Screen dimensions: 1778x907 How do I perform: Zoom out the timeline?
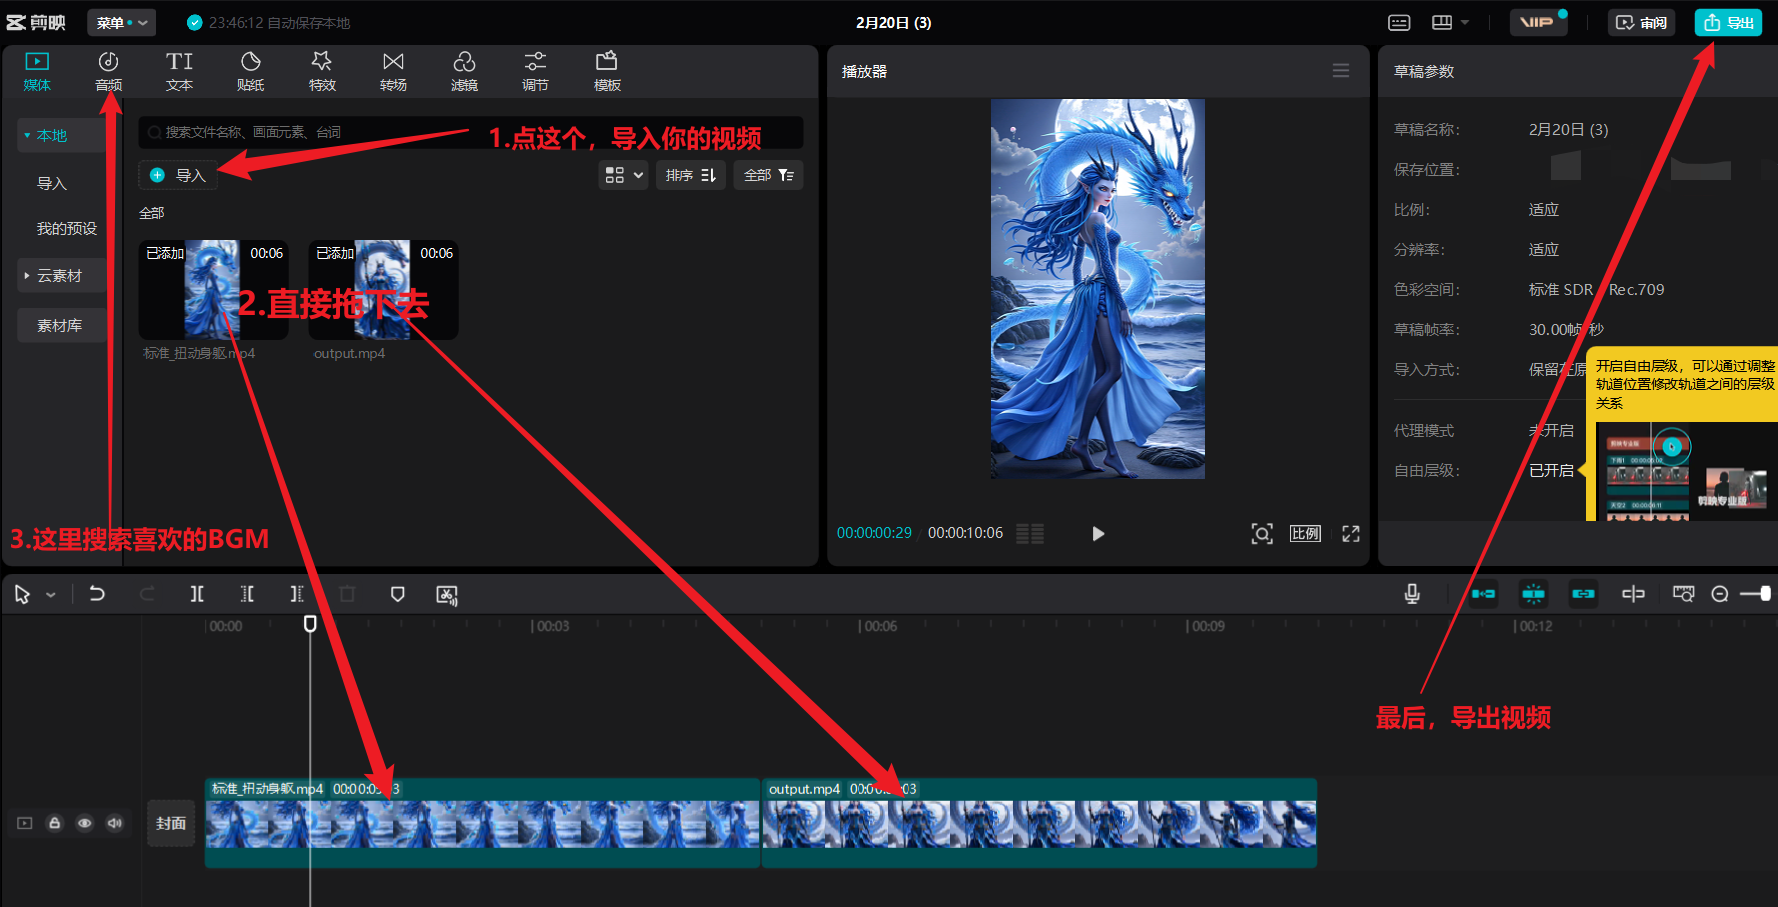point(1720,594)
